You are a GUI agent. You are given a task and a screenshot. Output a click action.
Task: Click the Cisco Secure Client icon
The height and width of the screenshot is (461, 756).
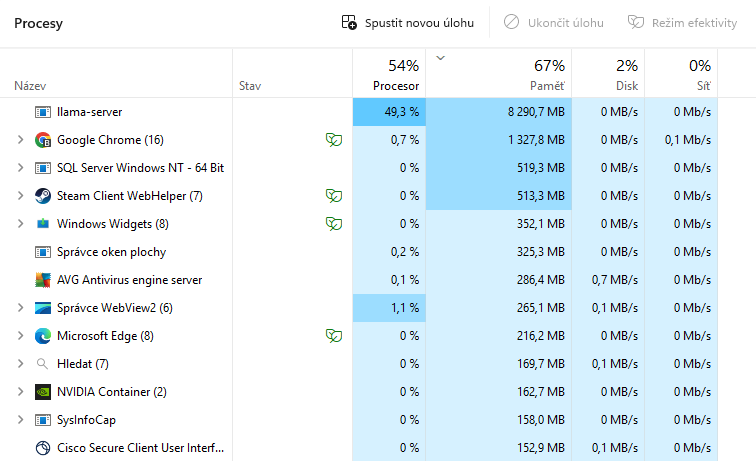pyautogui.click(x=43, y=448)
